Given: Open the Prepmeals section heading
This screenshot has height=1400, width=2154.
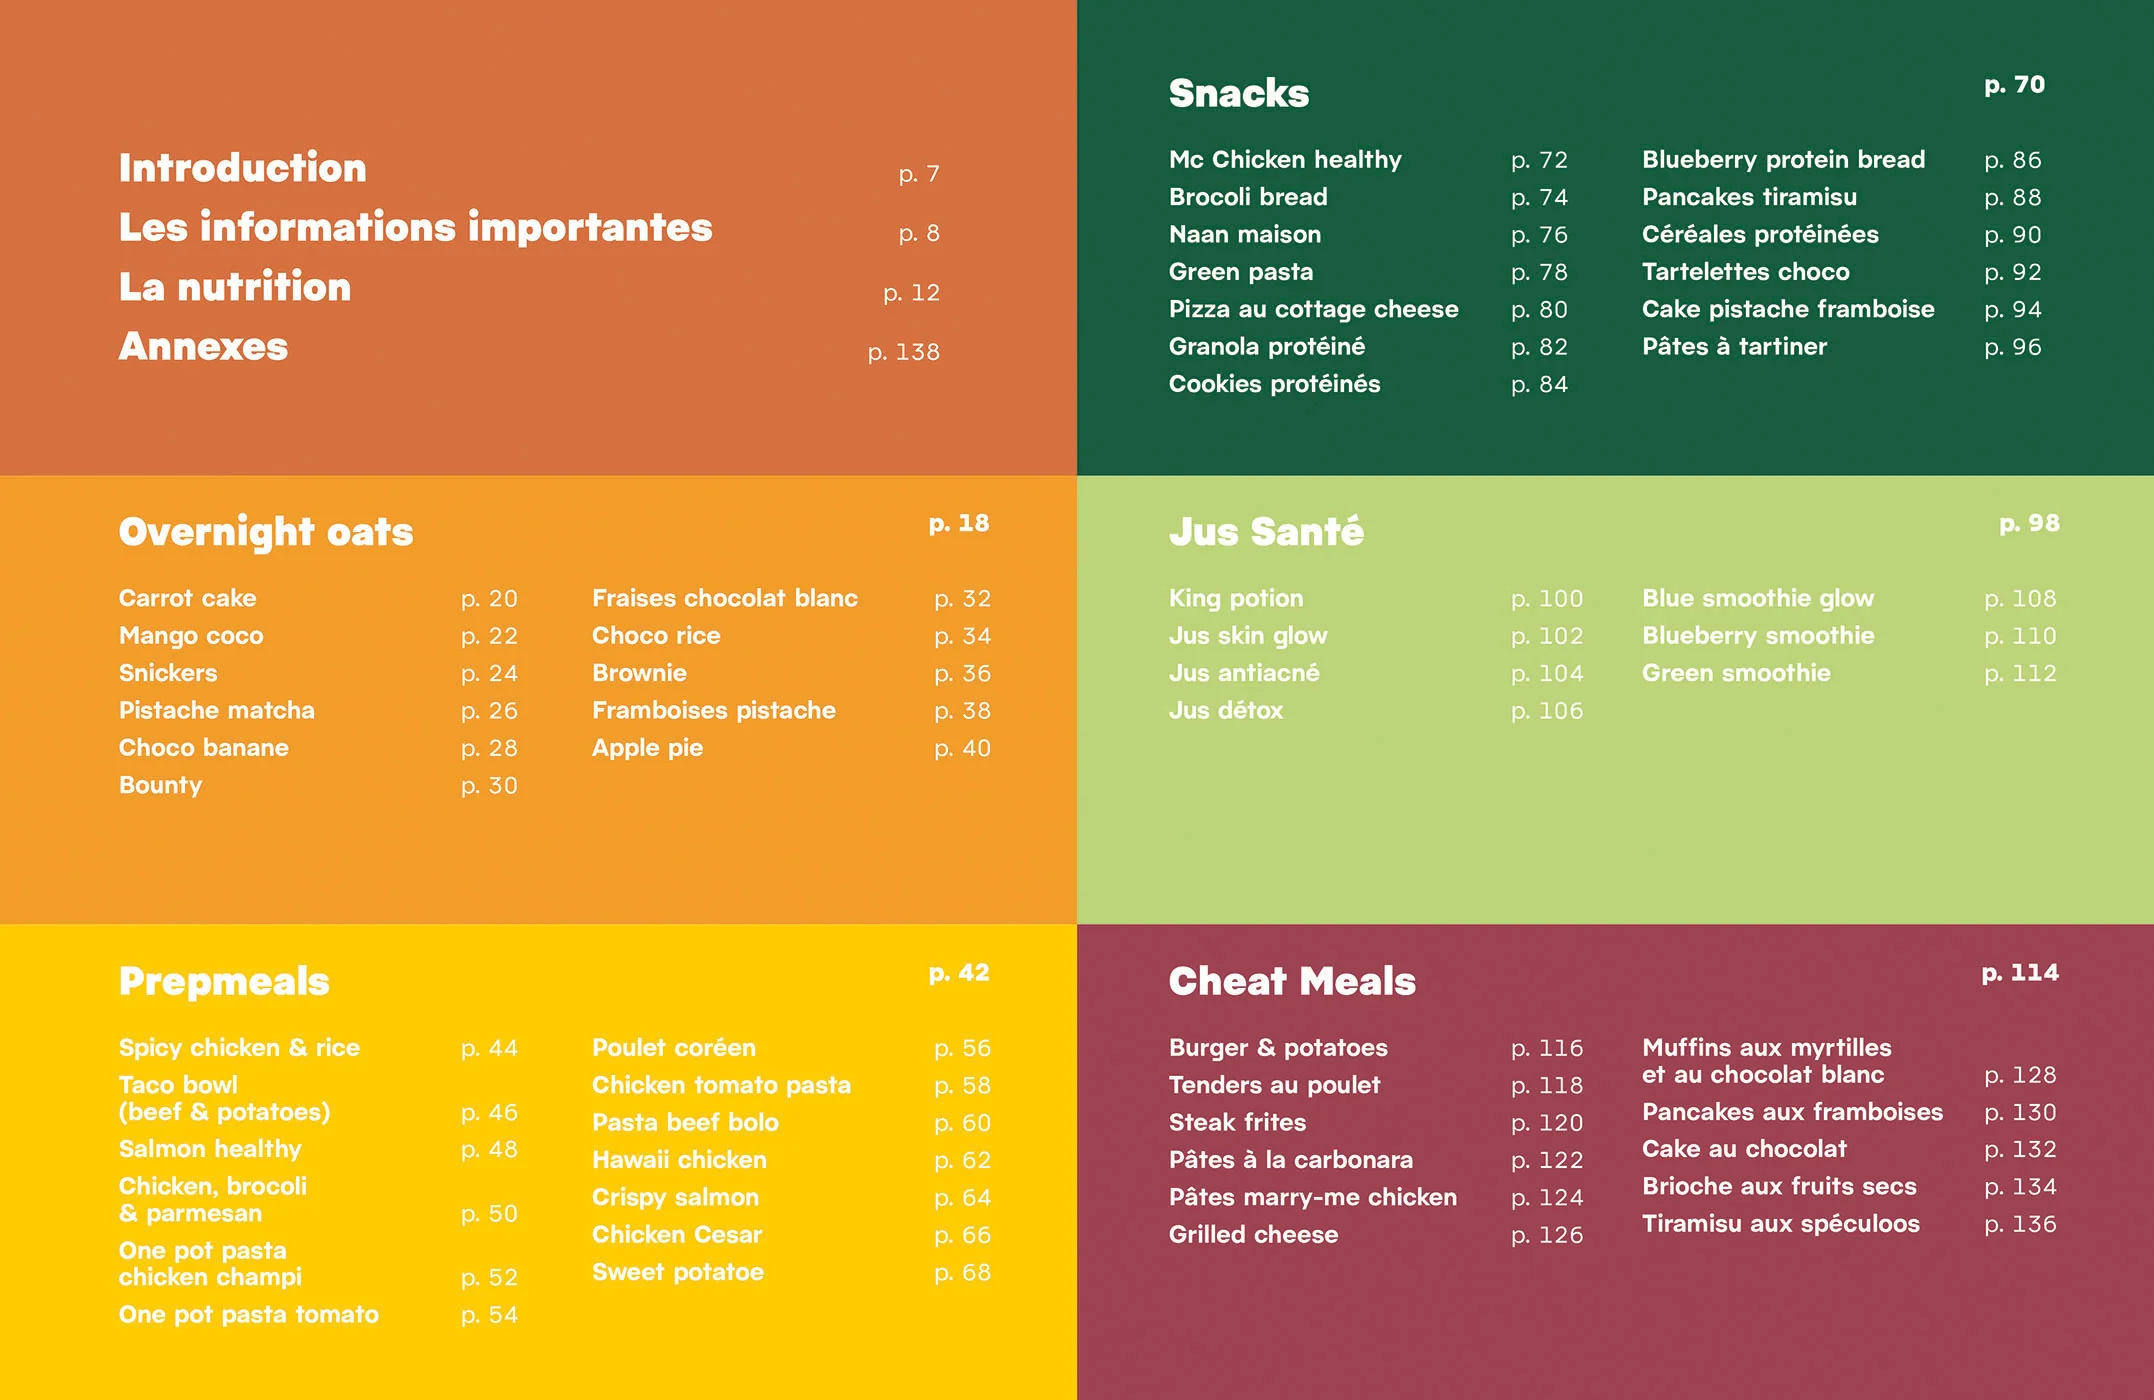Looking at the screenshot, I should pyautogui.click(x=224, y=981).
